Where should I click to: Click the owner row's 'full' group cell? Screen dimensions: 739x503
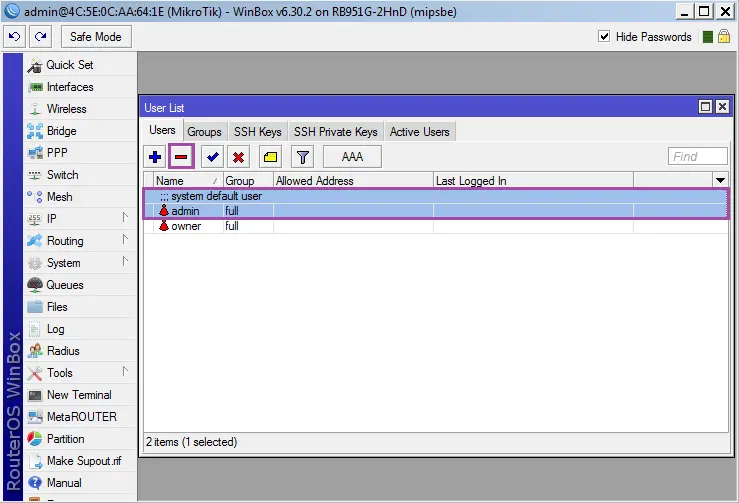point(248,226)
